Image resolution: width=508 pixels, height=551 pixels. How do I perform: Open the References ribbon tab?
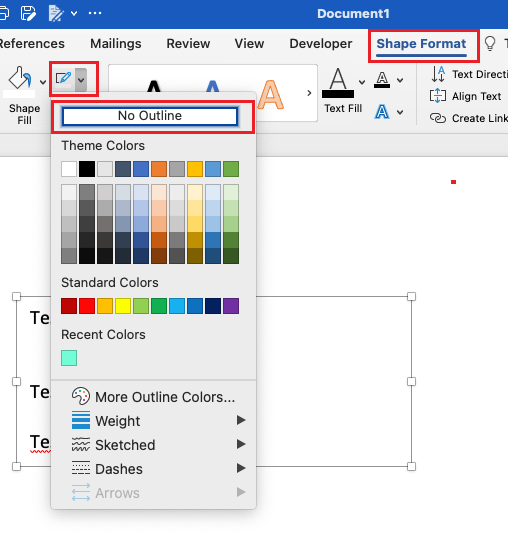click(x=32, y=44)
